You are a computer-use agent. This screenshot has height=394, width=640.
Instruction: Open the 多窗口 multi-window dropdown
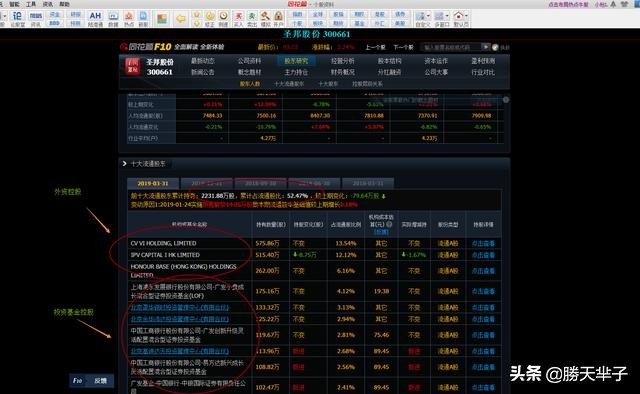coord(442,18)
